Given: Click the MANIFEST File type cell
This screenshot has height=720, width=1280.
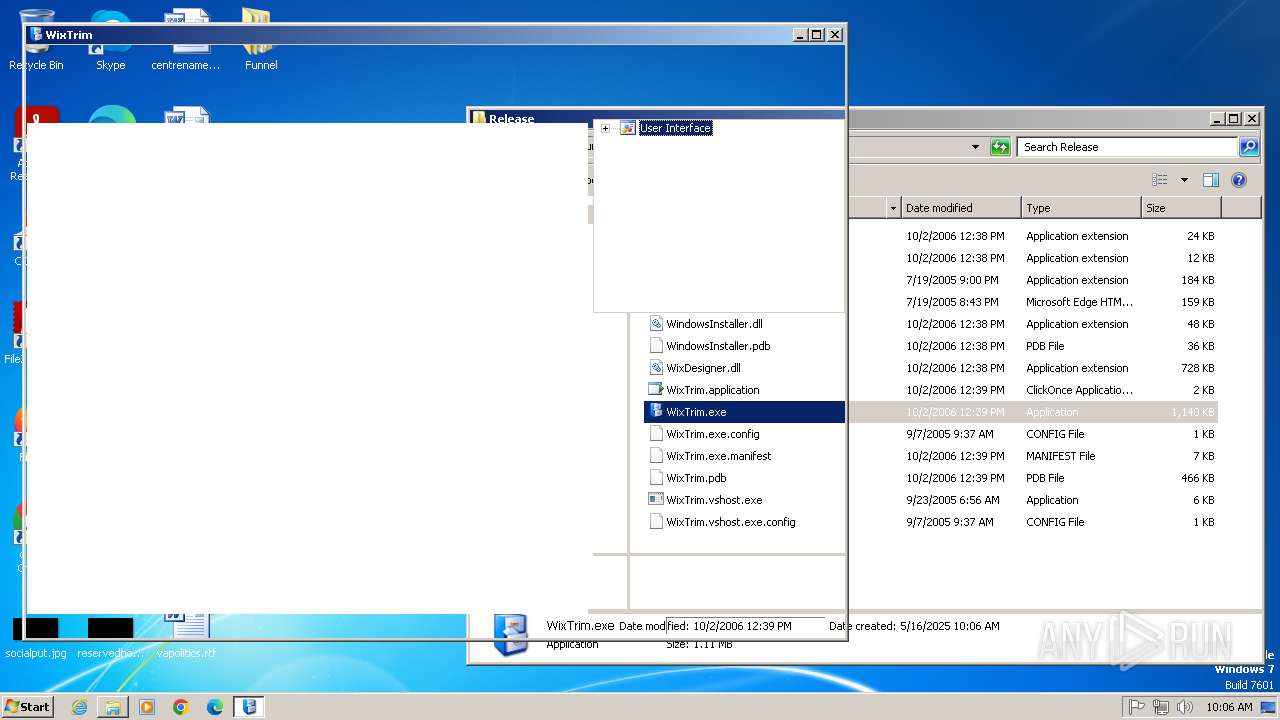Looking at the screenshot, I should pyautogui.click(x=1061, y=456).
